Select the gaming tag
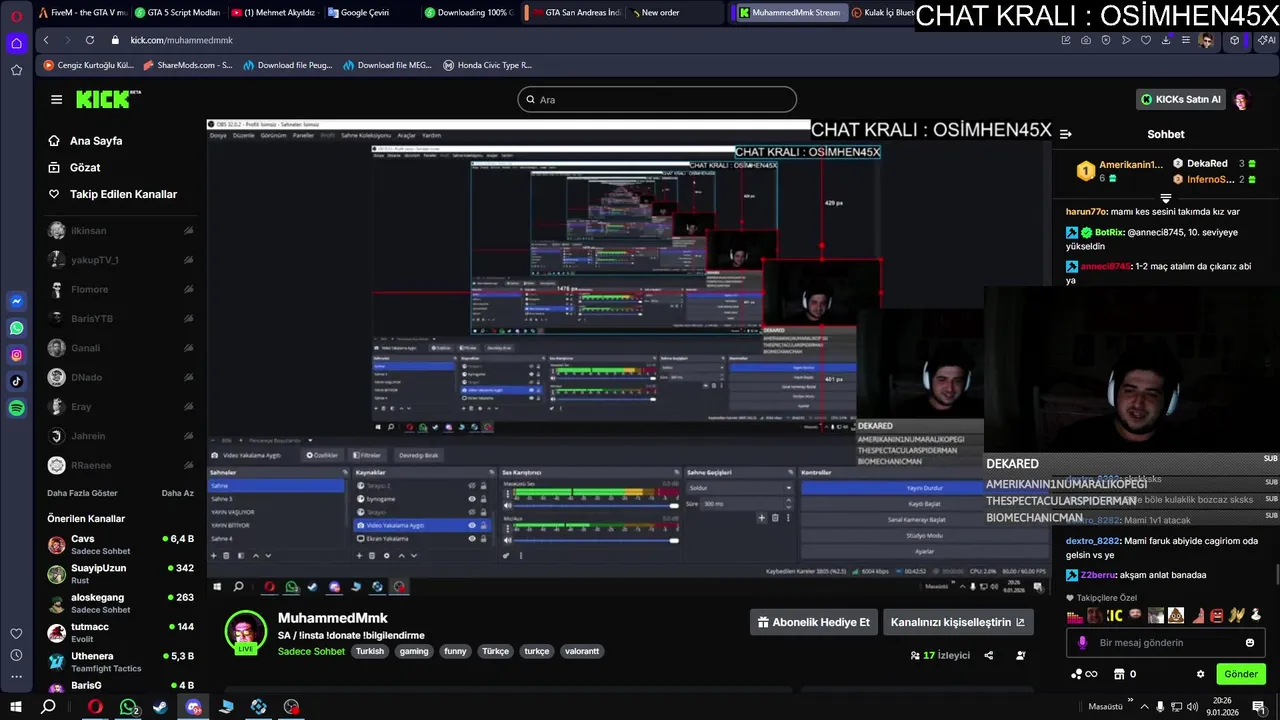The height and width of the screenshot is (720, 1280). tap(414, 651)
